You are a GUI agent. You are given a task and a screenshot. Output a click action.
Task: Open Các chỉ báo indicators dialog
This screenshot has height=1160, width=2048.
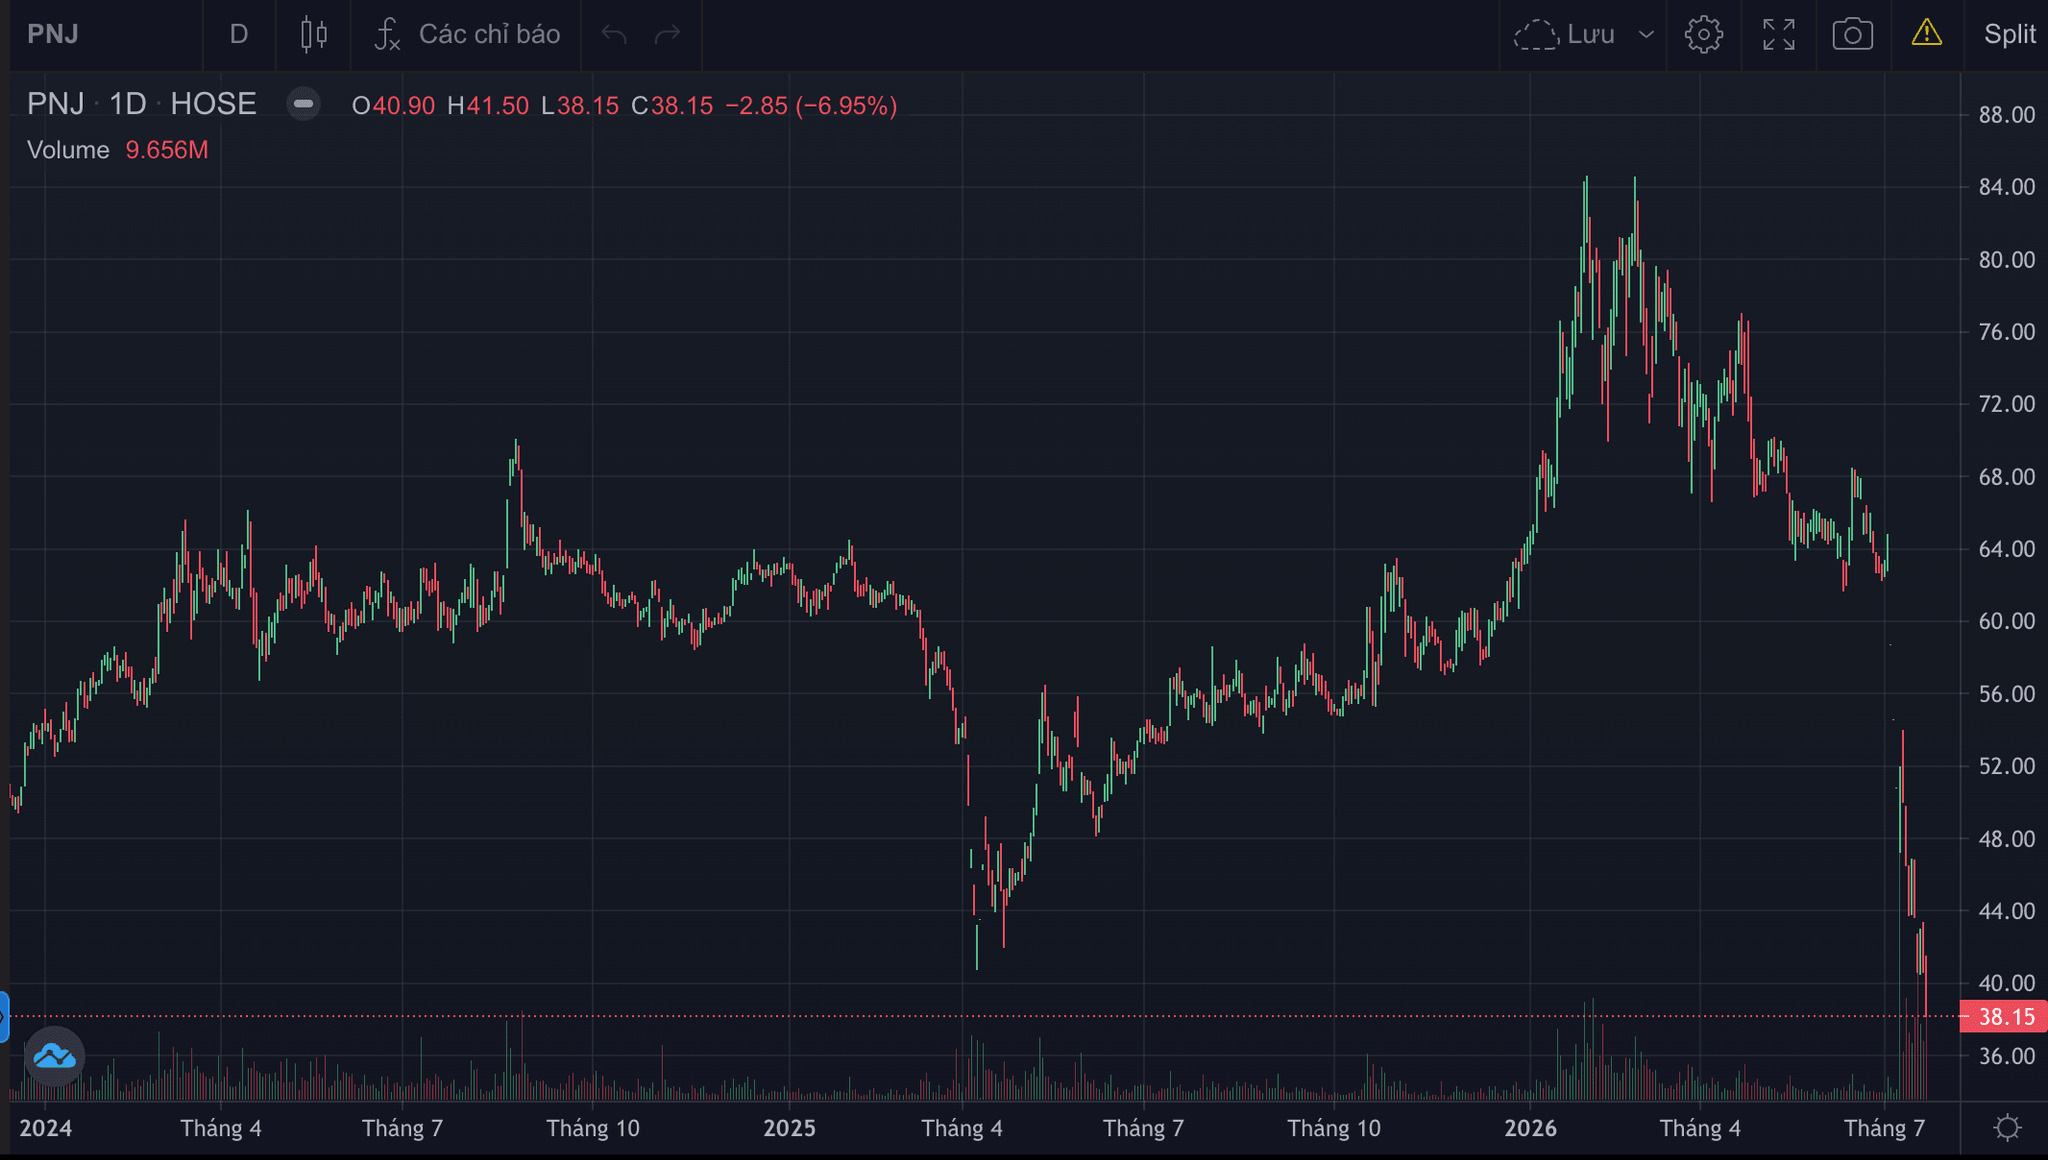tap(466, 34)
